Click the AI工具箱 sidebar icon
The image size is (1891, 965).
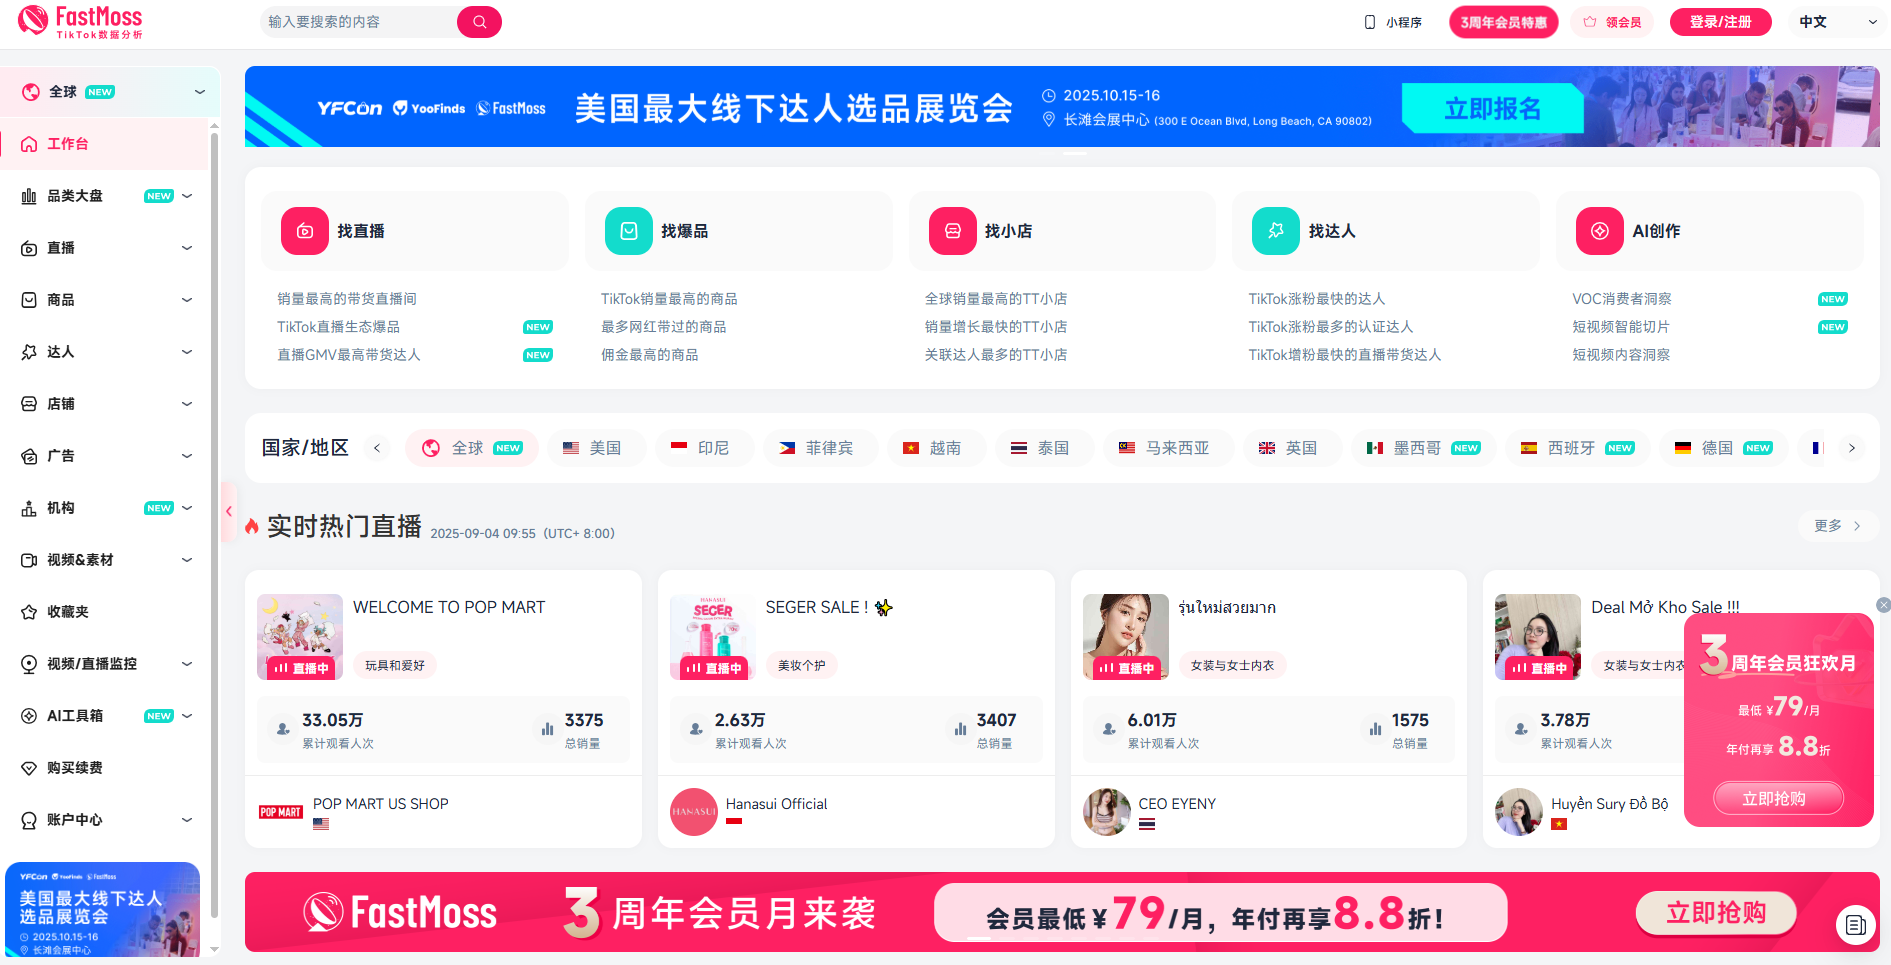tap(29, 715)
